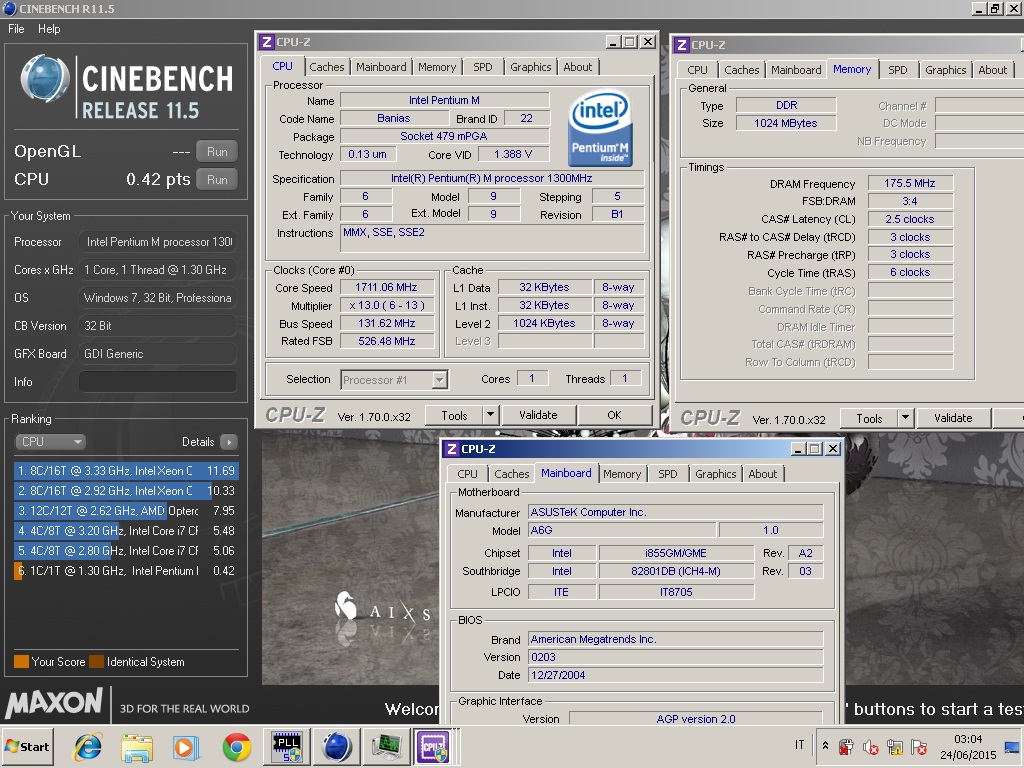This screenshot has height=768, width=1024.
Task: Click the CPU-Z Mainboard window title icon
Action: coord(451,449)
